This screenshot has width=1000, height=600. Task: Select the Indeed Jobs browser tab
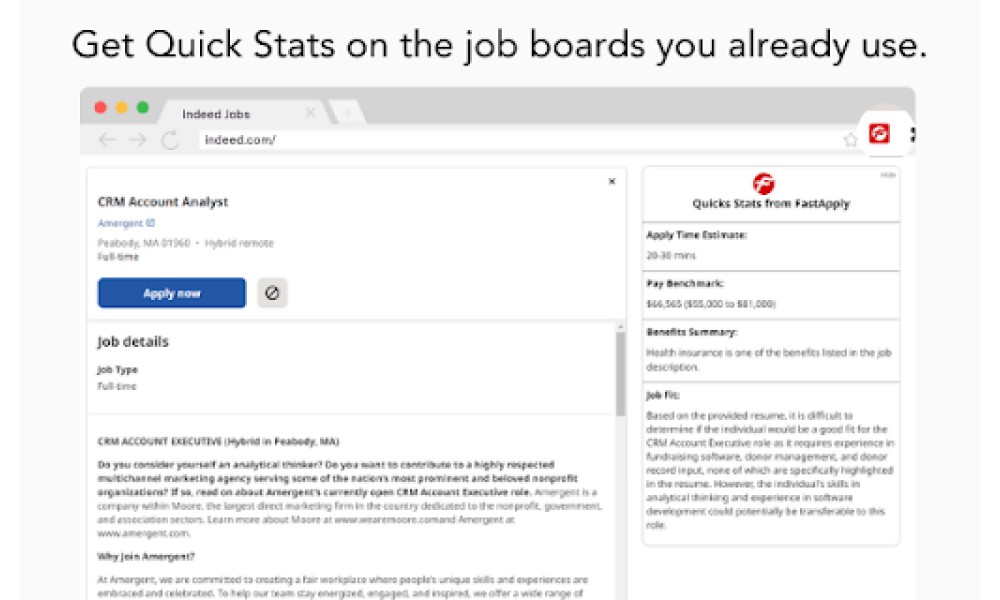pyautogui.click(x=216, y=114)
